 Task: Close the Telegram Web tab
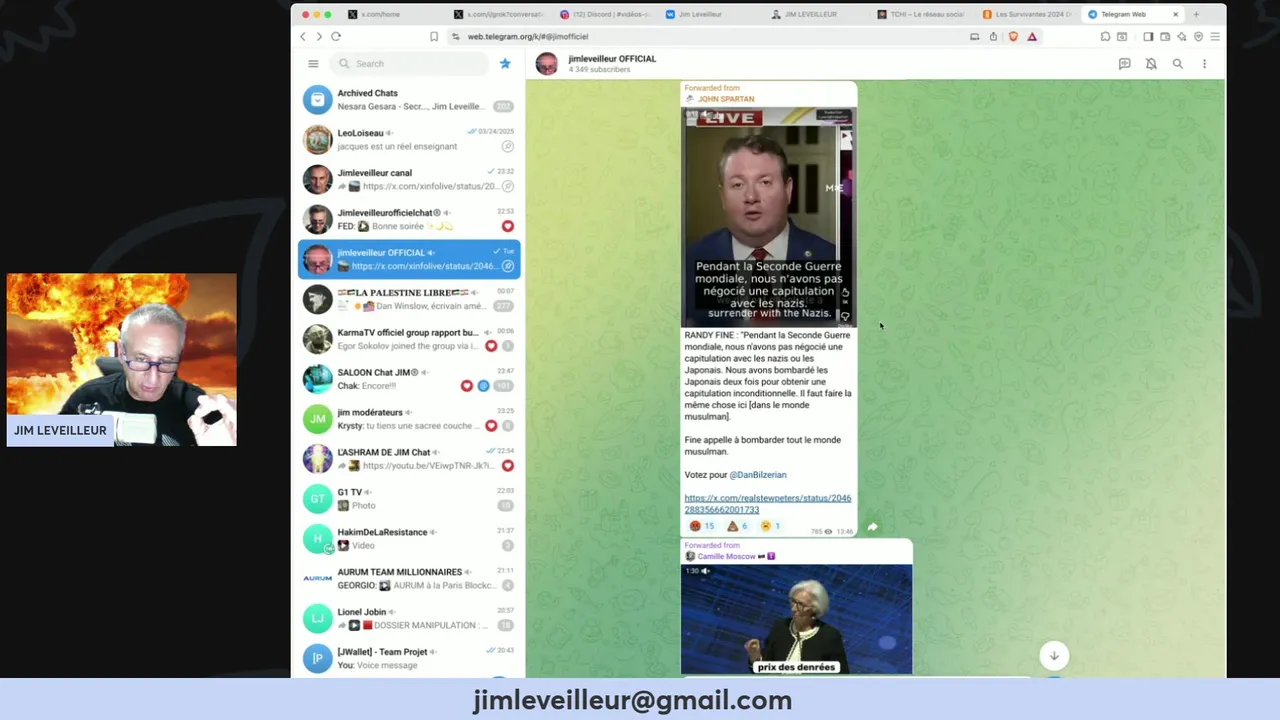(x=1175, y=14)
